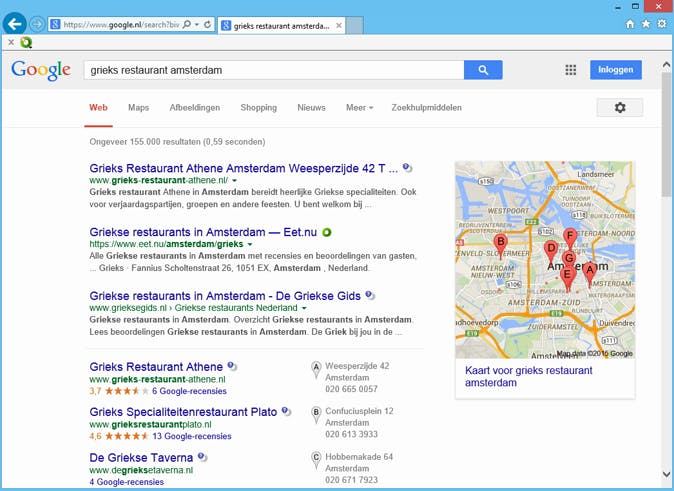The height and width of the screenshot is (491, 674).
Task: Click the URL text in the address bar
Action: coord(121,25)
